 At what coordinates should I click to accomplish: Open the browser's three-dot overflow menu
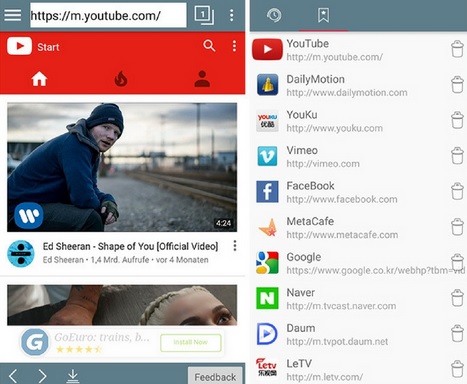pyautogui.click(x=232, y=15)
